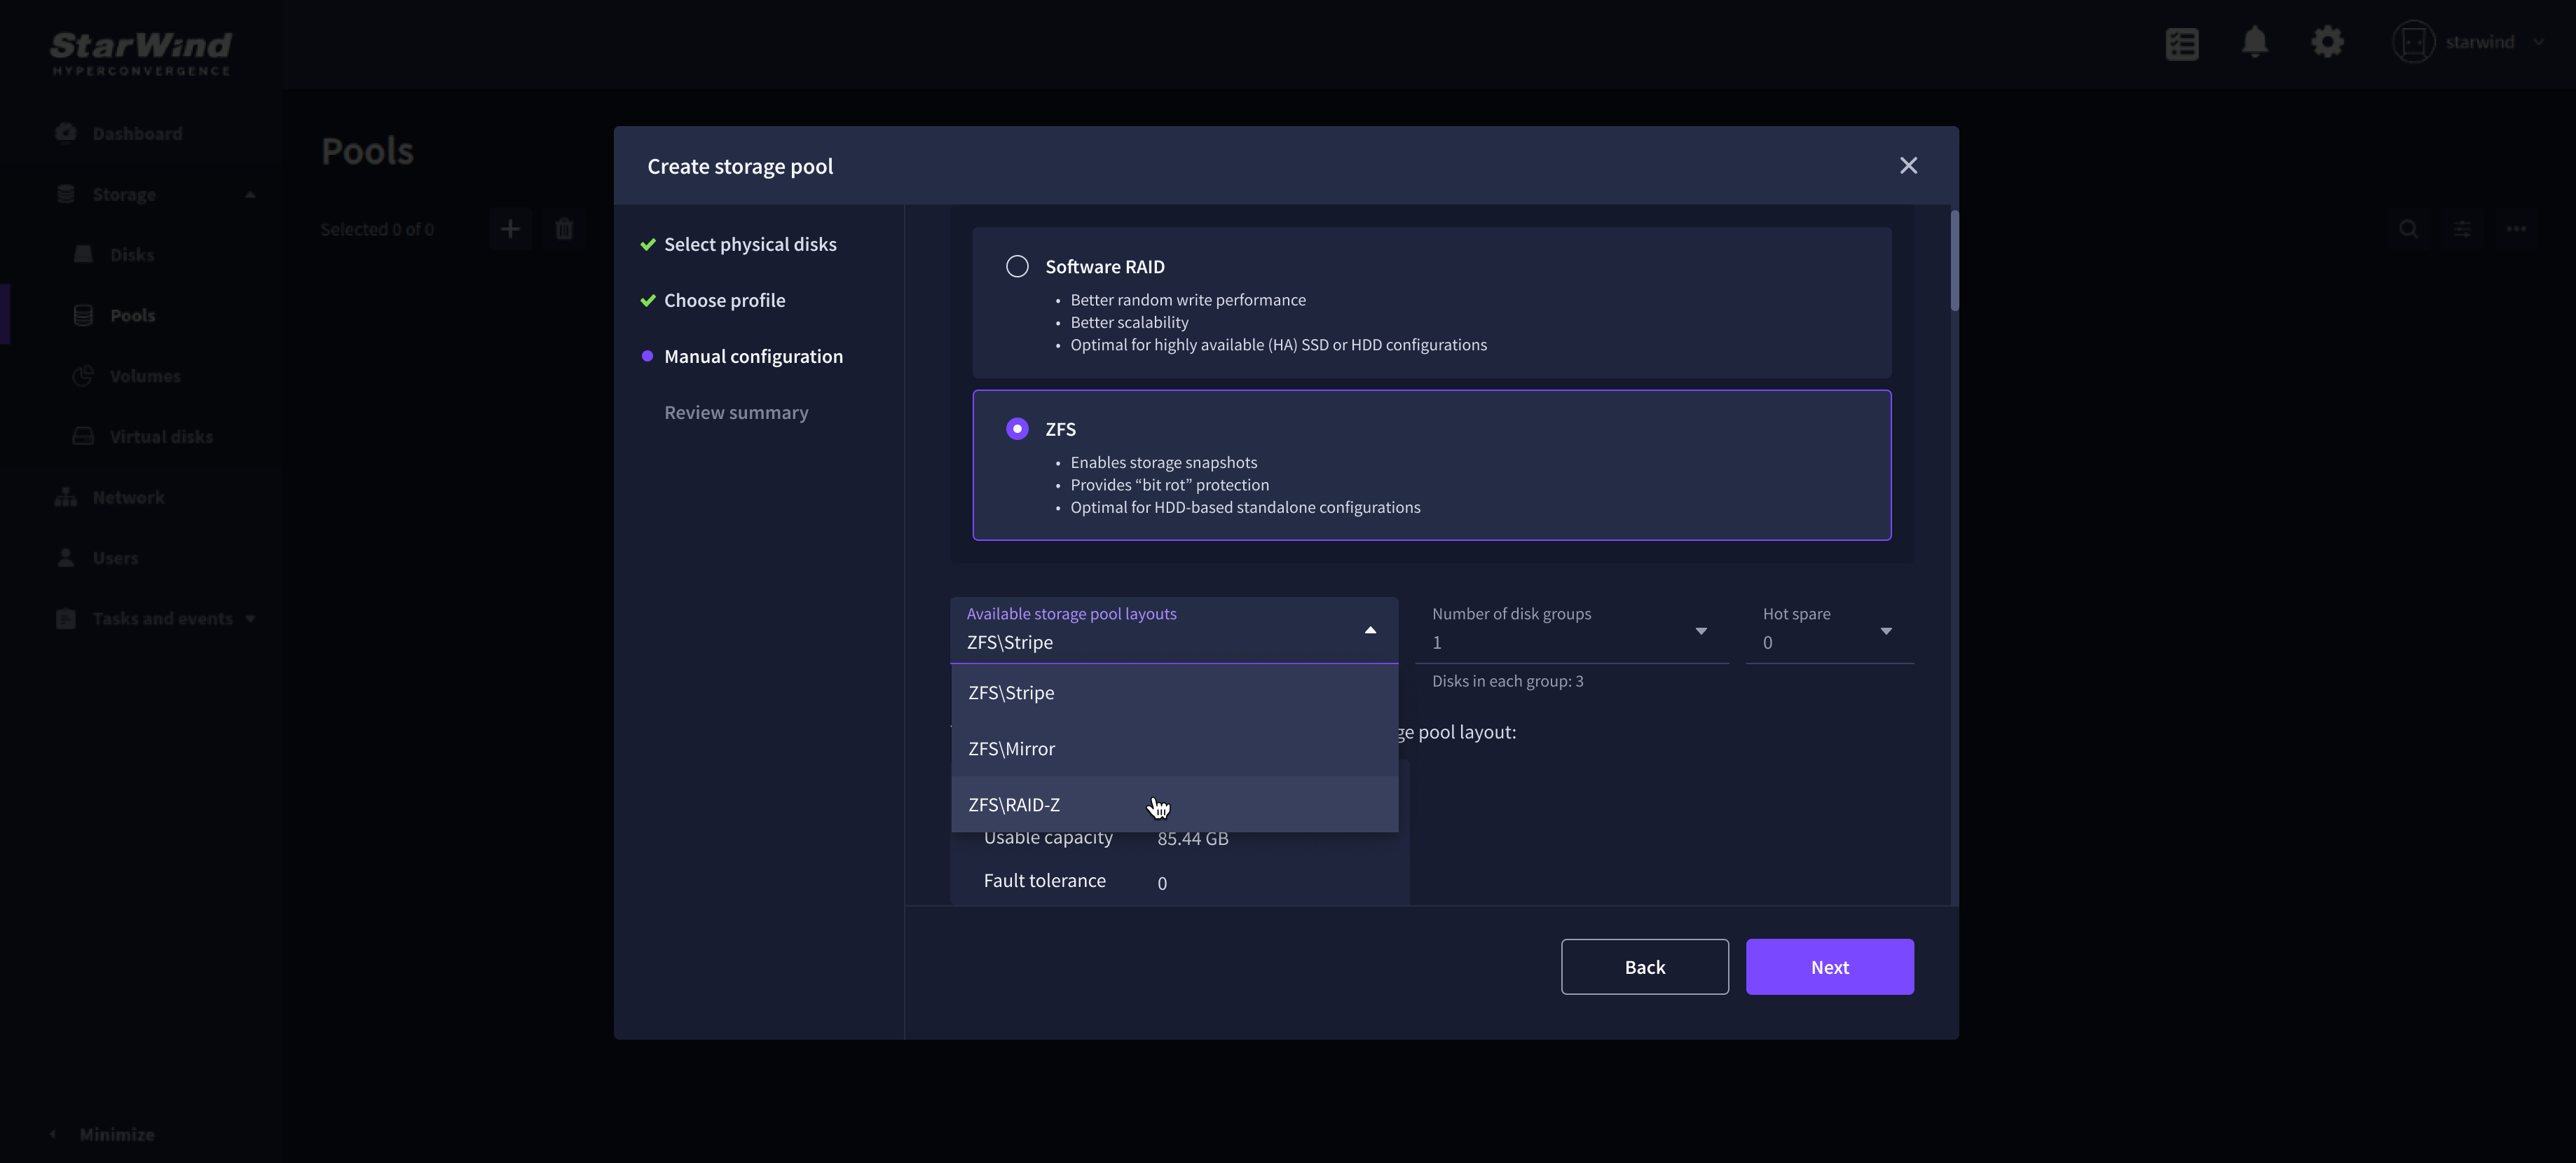This screenshot has height=1163, width=2576.
Task: Open Network in the sidebar
Action: pos(128,497)
